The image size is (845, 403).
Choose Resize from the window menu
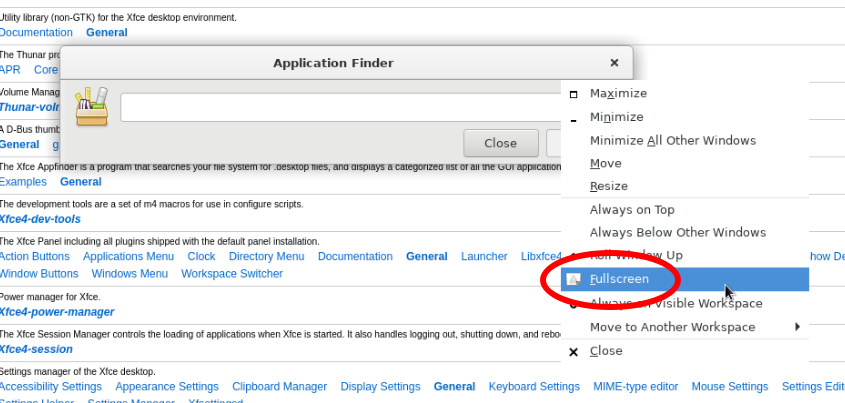609,187
